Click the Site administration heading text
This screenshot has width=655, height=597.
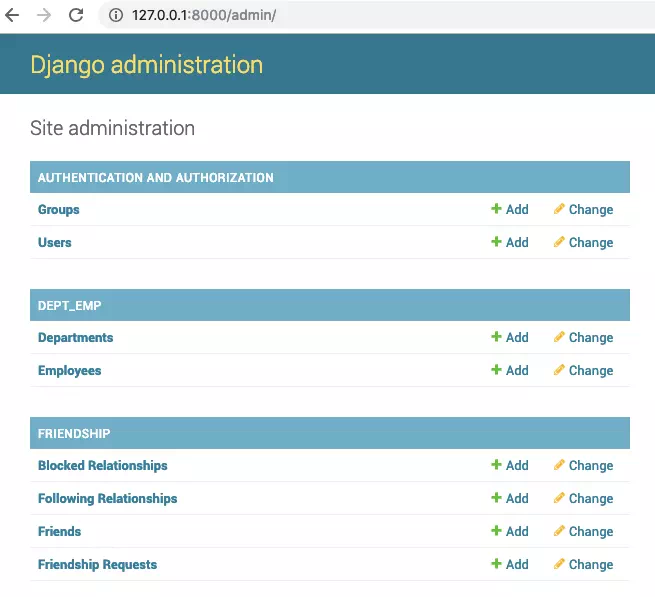112,128
